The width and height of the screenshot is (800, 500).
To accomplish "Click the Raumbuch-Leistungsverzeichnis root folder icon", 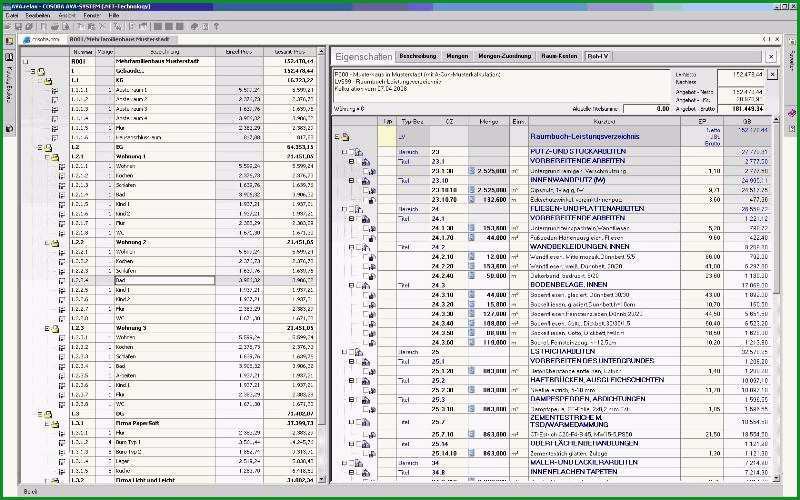I will click(345, 137).
